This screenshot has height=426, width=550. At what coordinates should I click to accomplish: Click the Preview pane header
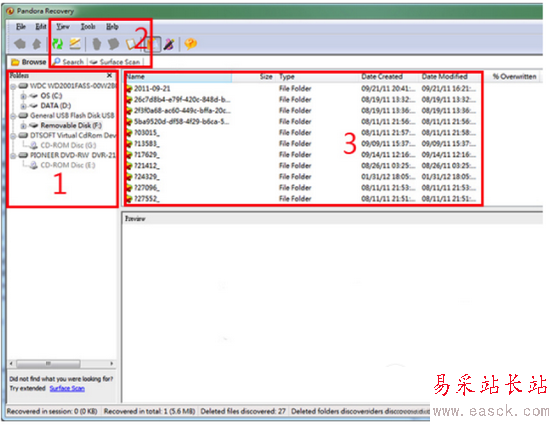click(333, 219)
